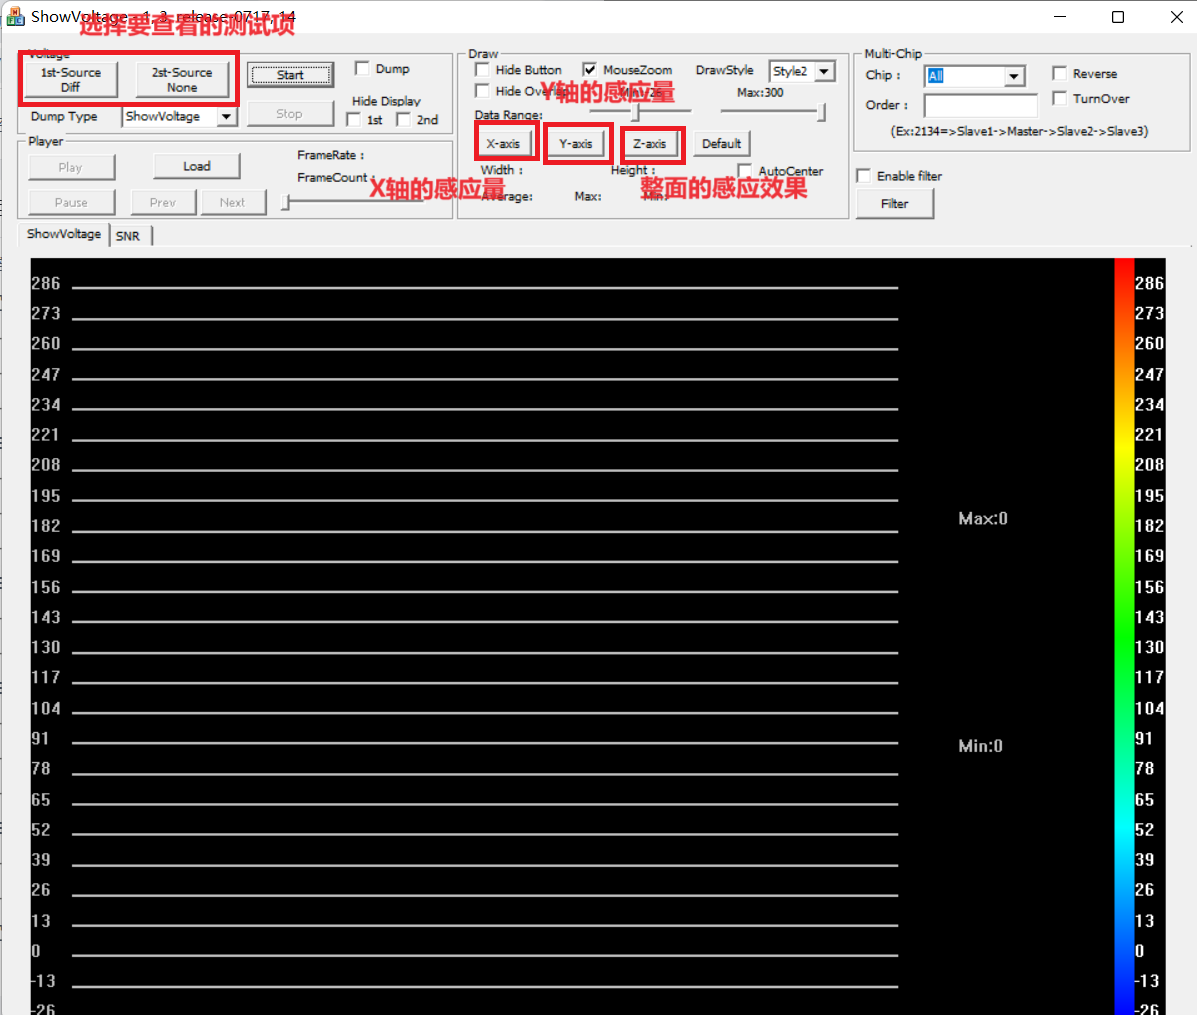Enable the Dump checkbox

[363, 69]
